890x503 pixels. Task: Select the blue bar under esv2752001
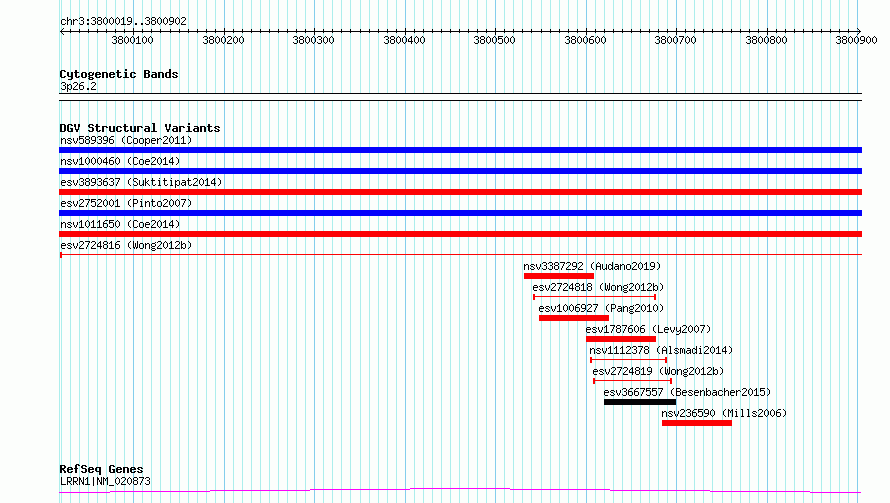(x=460, y=213)
